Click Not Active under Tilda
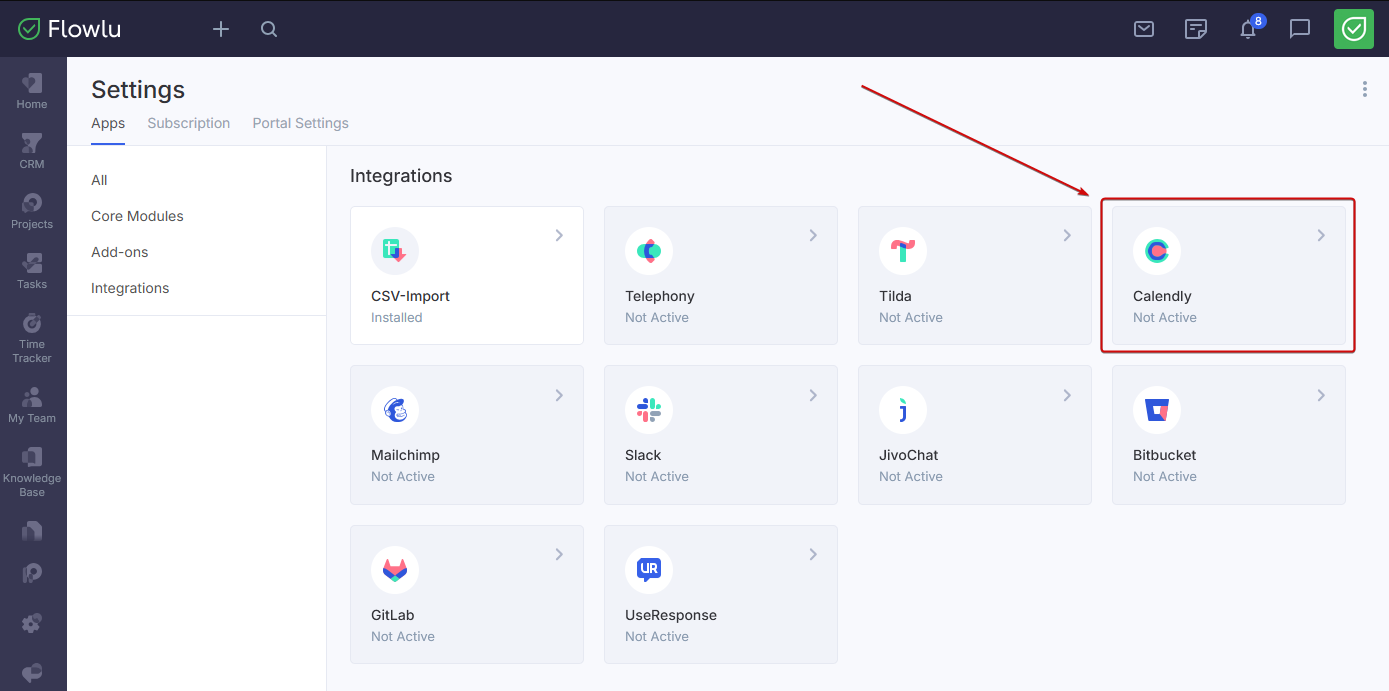 [911, 317]
